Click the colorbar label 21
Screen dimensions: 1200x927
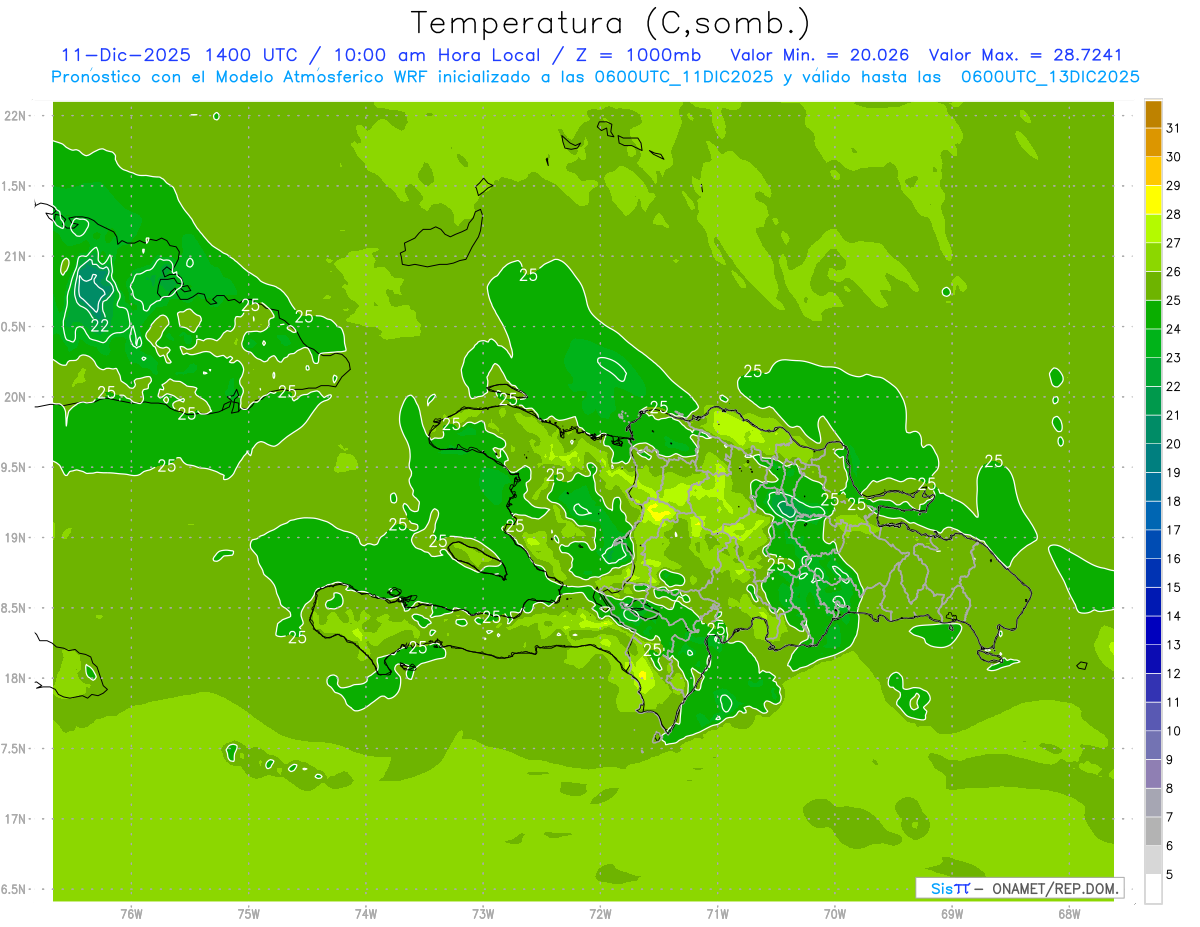click(x=1174, y=415)
